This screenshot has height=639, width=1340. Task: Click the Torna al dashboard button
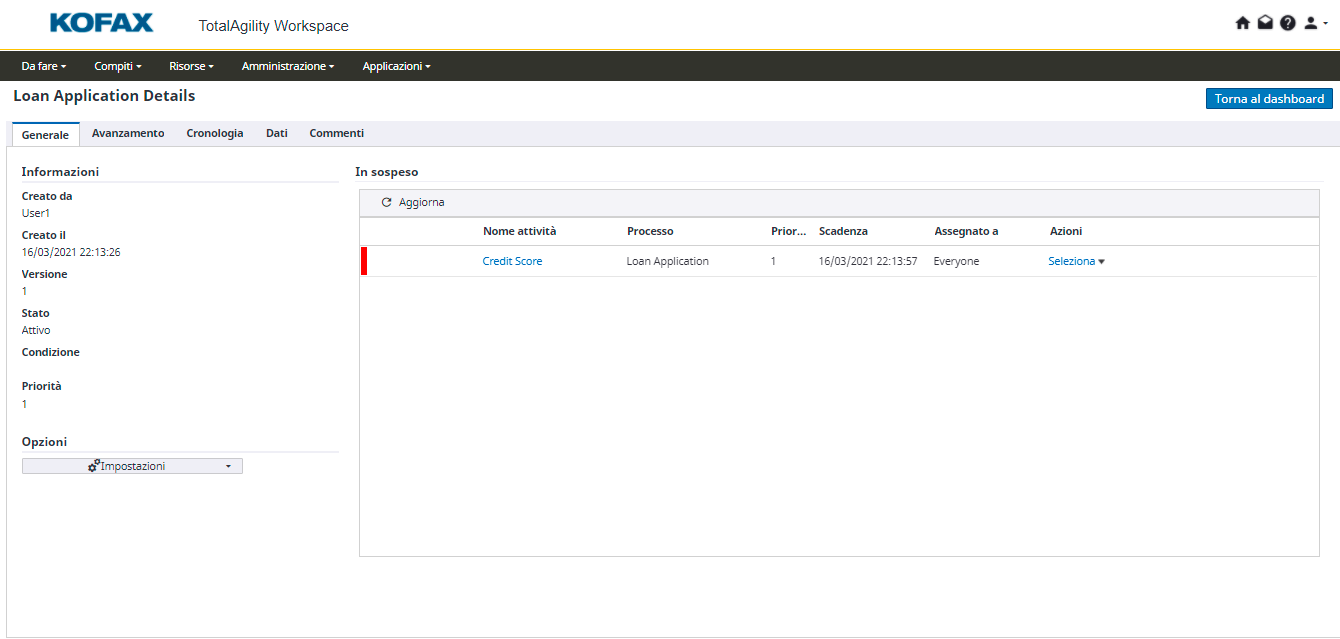point(1269,99)
